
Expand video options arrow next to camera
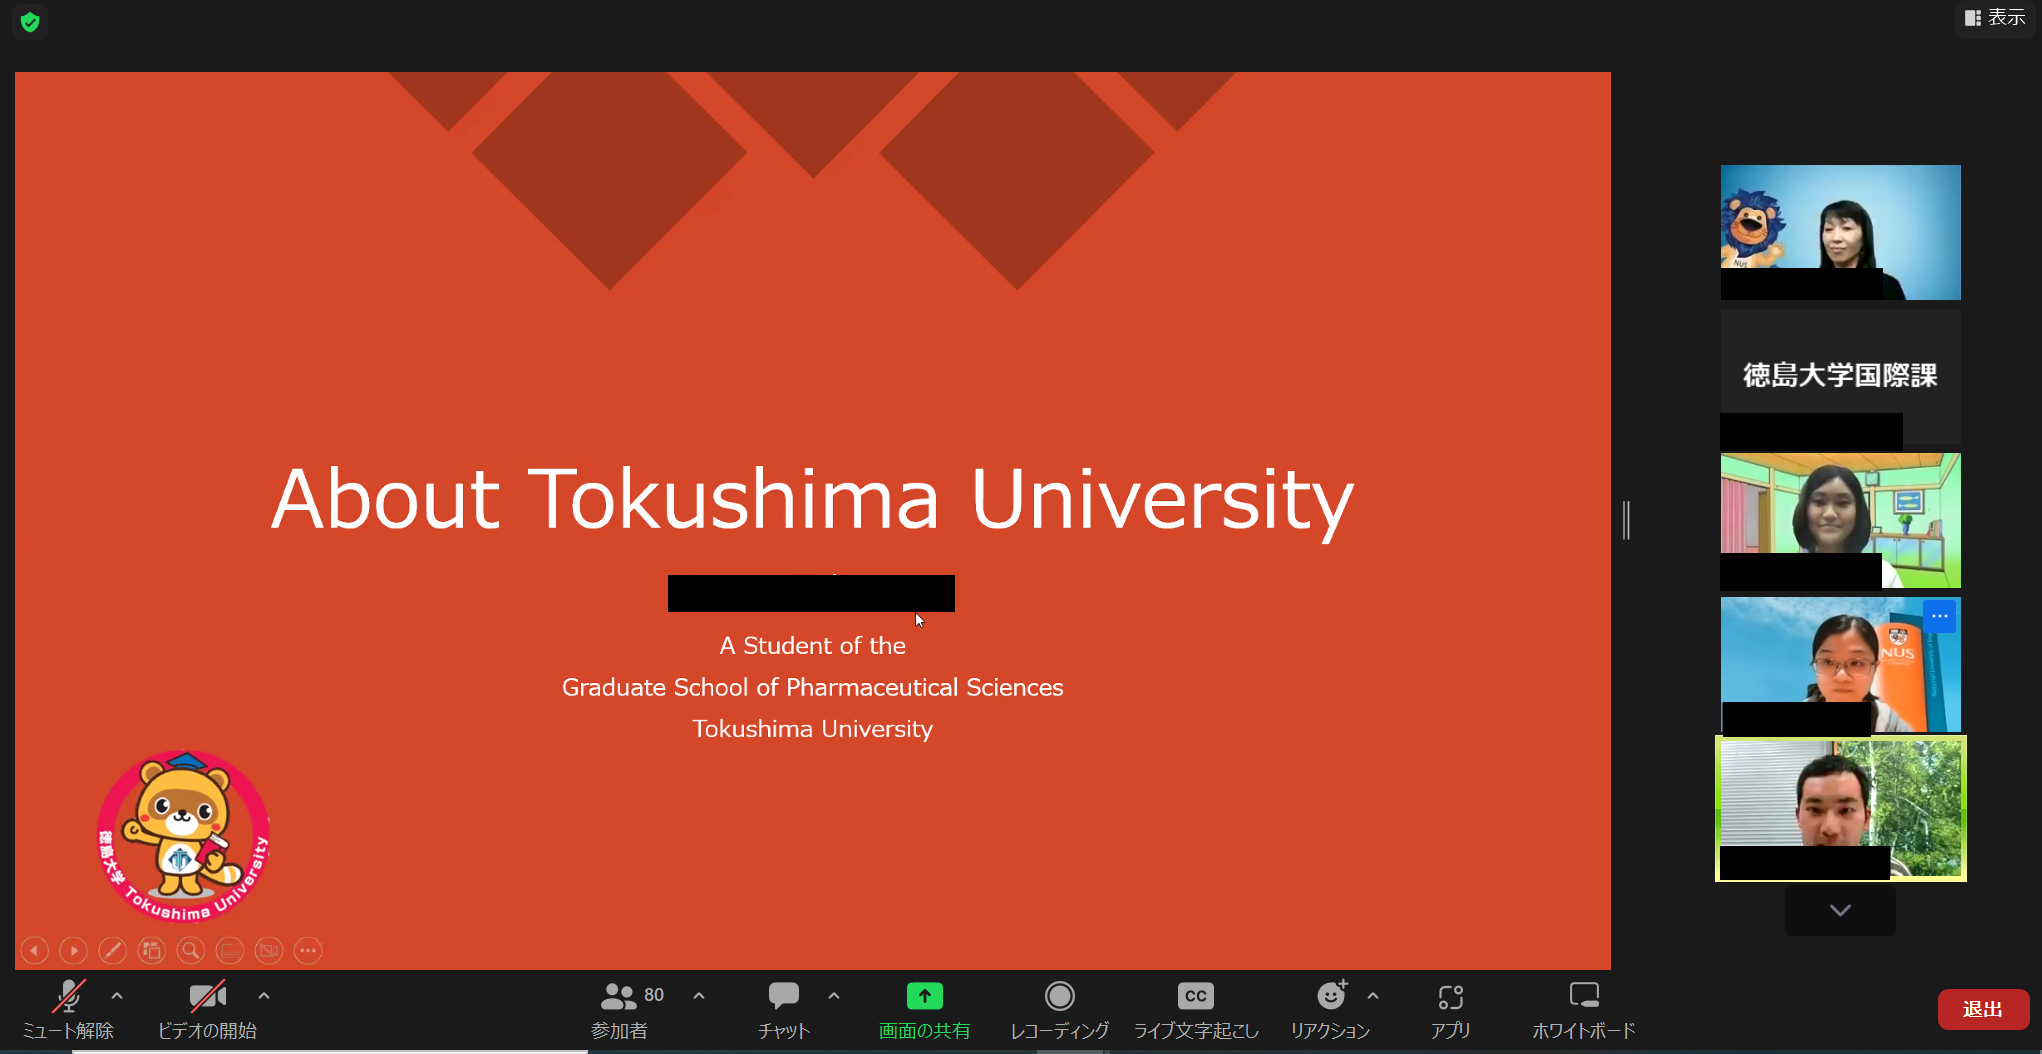[x=264, y=996]
